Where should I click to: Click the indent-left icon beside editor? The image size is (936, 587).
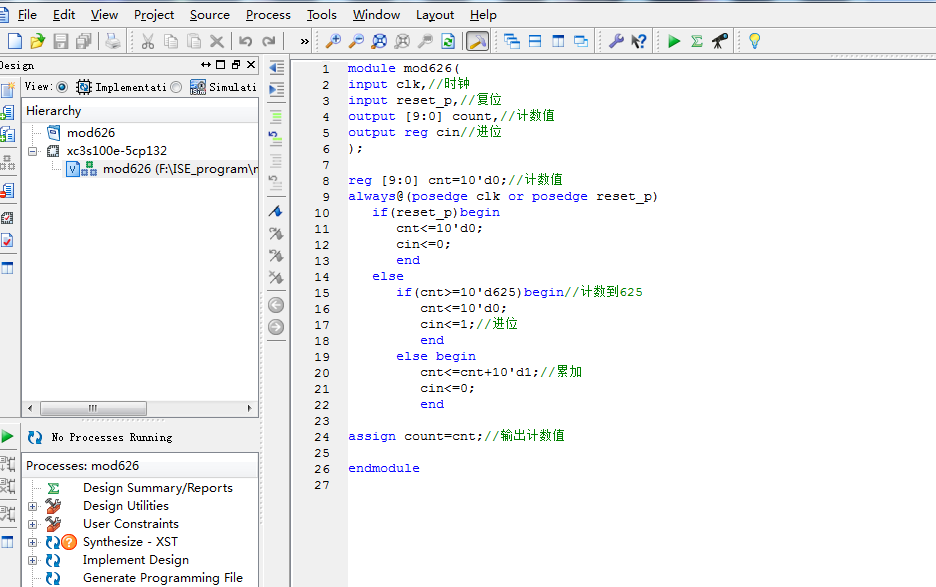276,67
